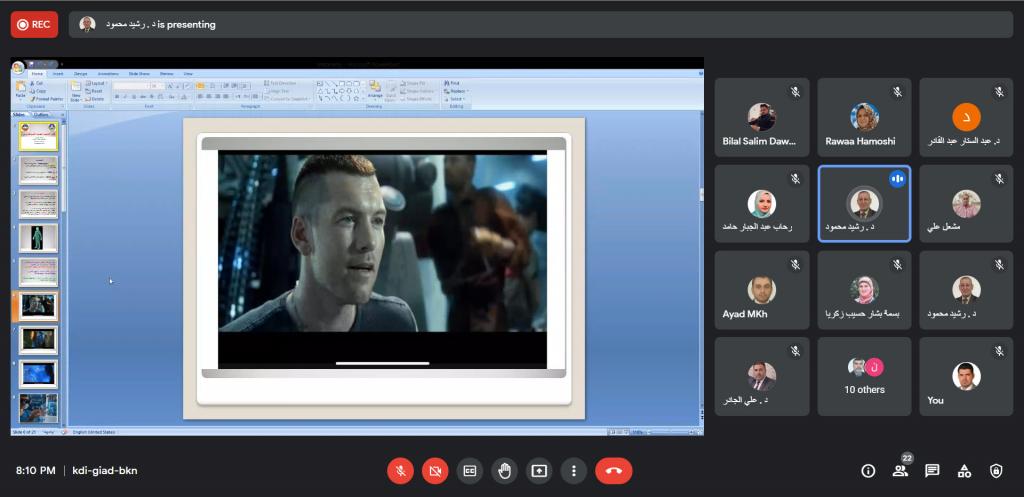
Task: Raise your hand
Action: click(x=504, y=471)
